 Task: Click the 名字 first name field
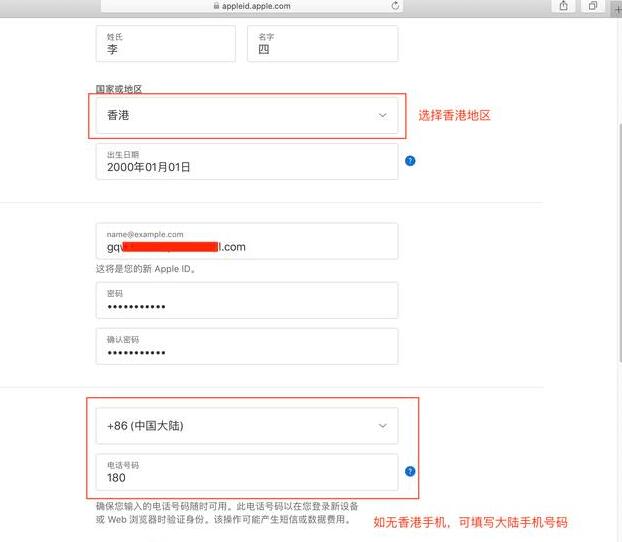point(323,44)
